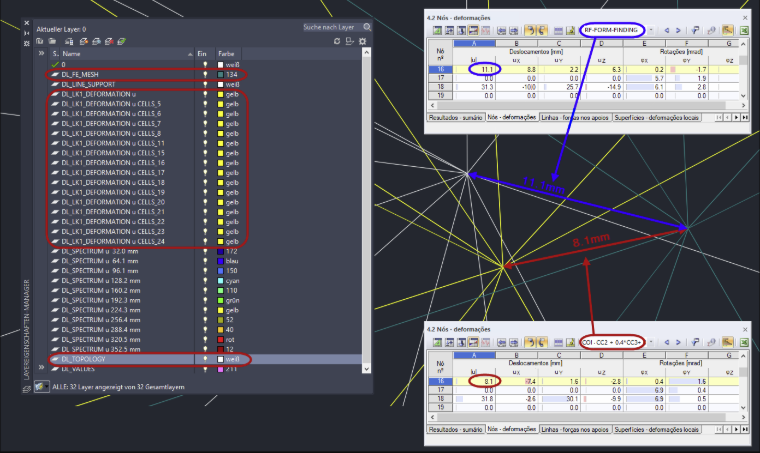Click the auto-hide toggle on layer palette
Viewport: 760px width, 453px height.
(27, 33)
